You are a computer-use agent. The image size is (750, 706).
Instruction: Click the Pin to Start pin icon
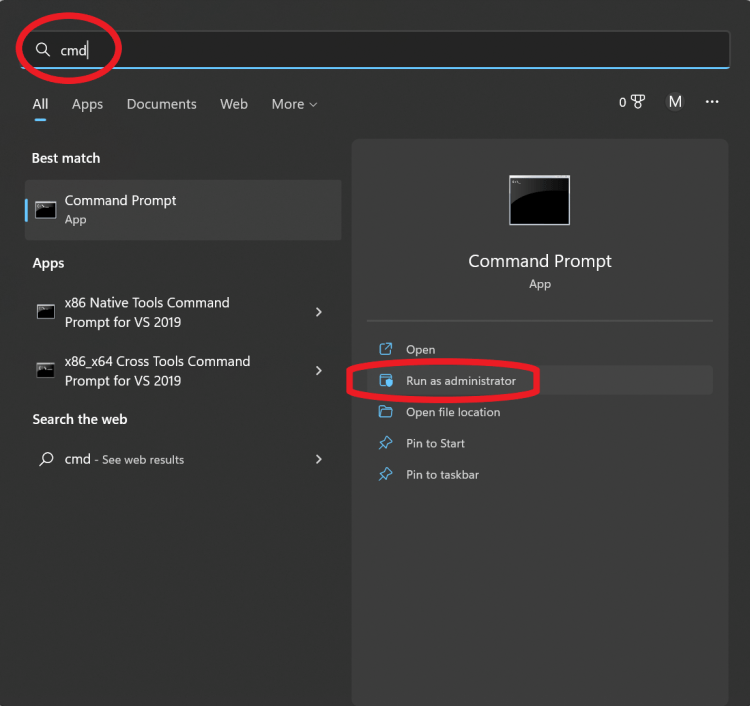pos(386,443)
